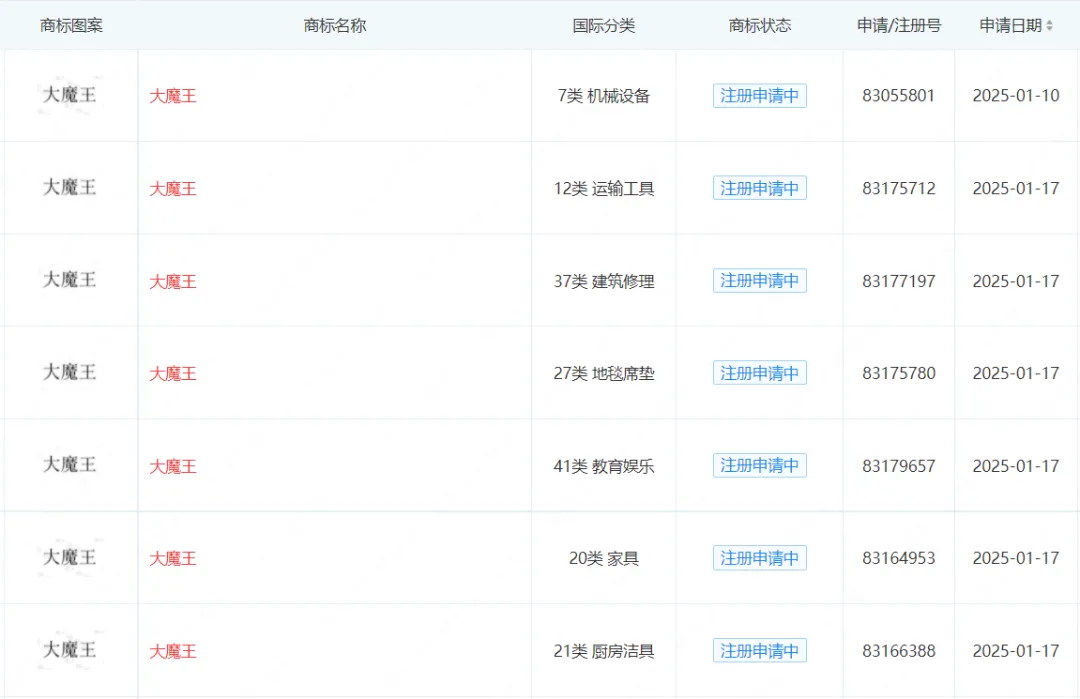Click the 商标状态 column header
The image size is (1080, 699).
[x=760, y=25]
